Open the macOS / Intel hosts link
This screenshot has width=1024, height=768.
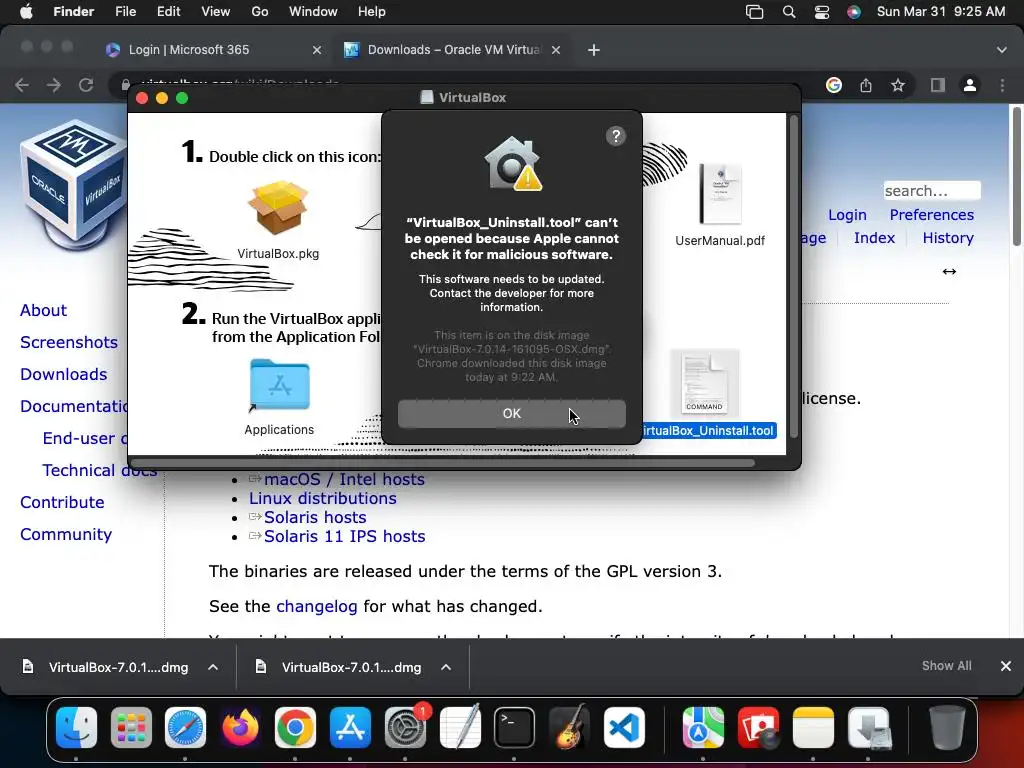coord(344,479)
